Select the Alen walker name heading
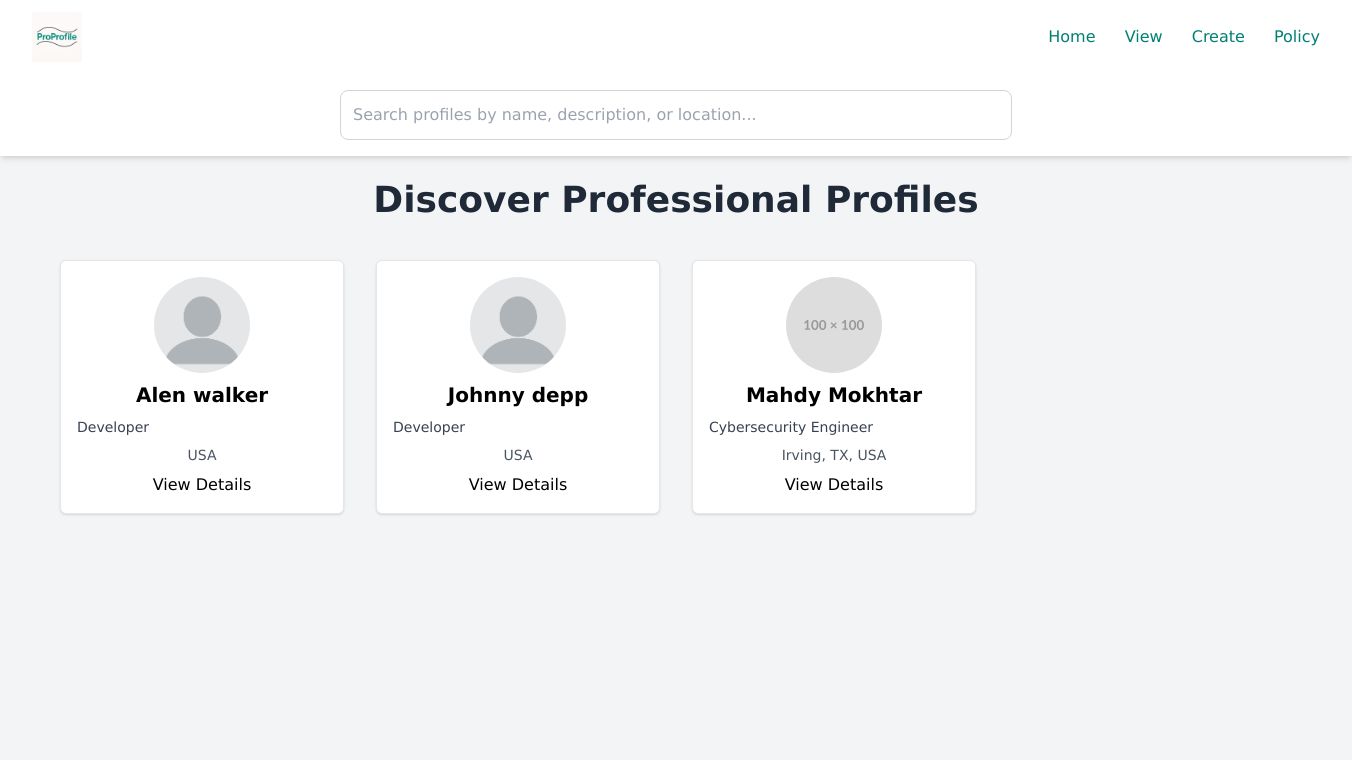 (x=202, y=396)
